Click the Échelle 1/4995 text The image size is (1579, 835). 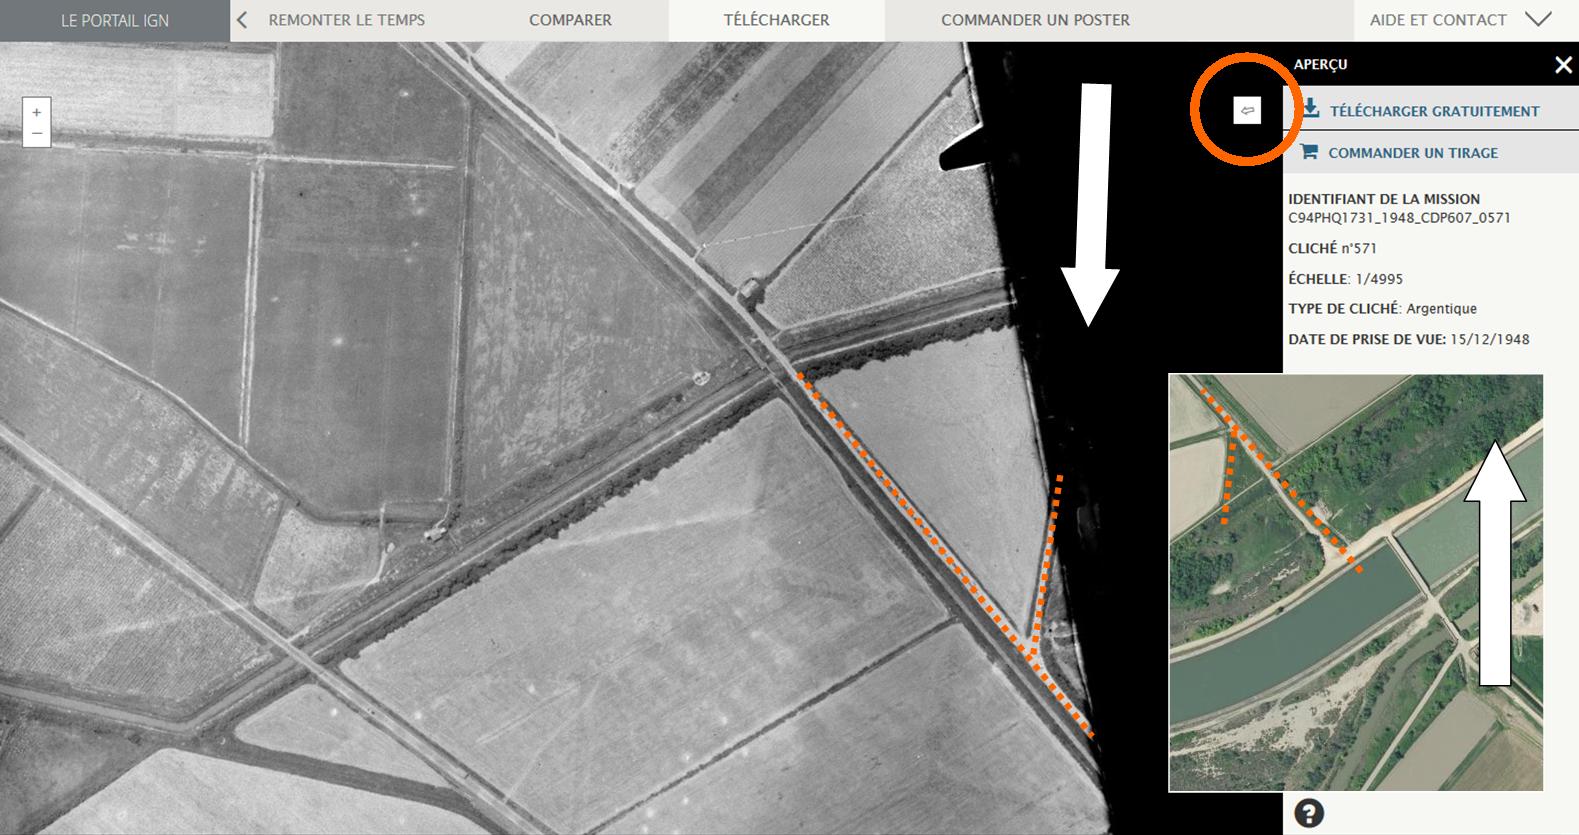point(1345,279)
